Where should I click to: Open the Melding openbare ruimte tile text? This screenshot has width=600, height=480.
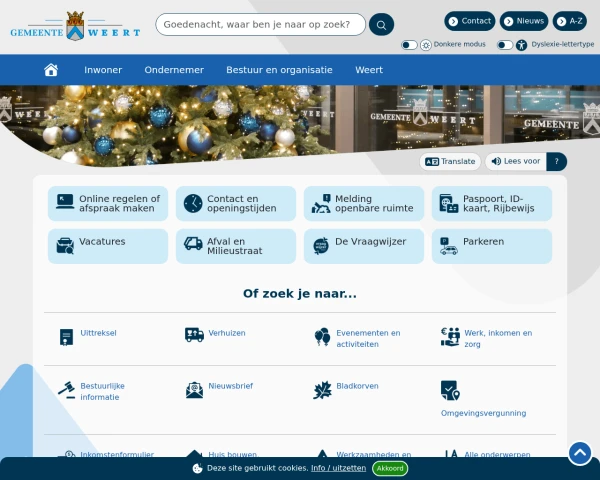374,203
